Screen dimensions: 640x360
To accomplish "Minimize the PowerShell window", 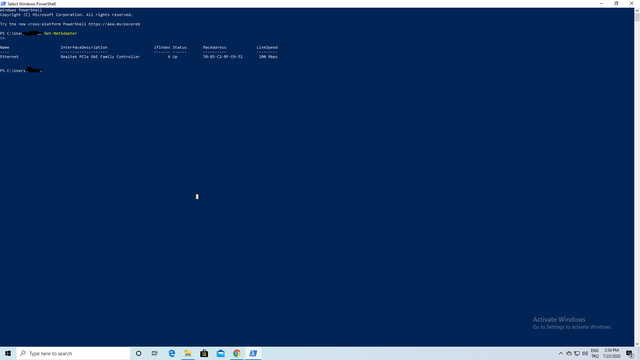I will click(601, 4).
